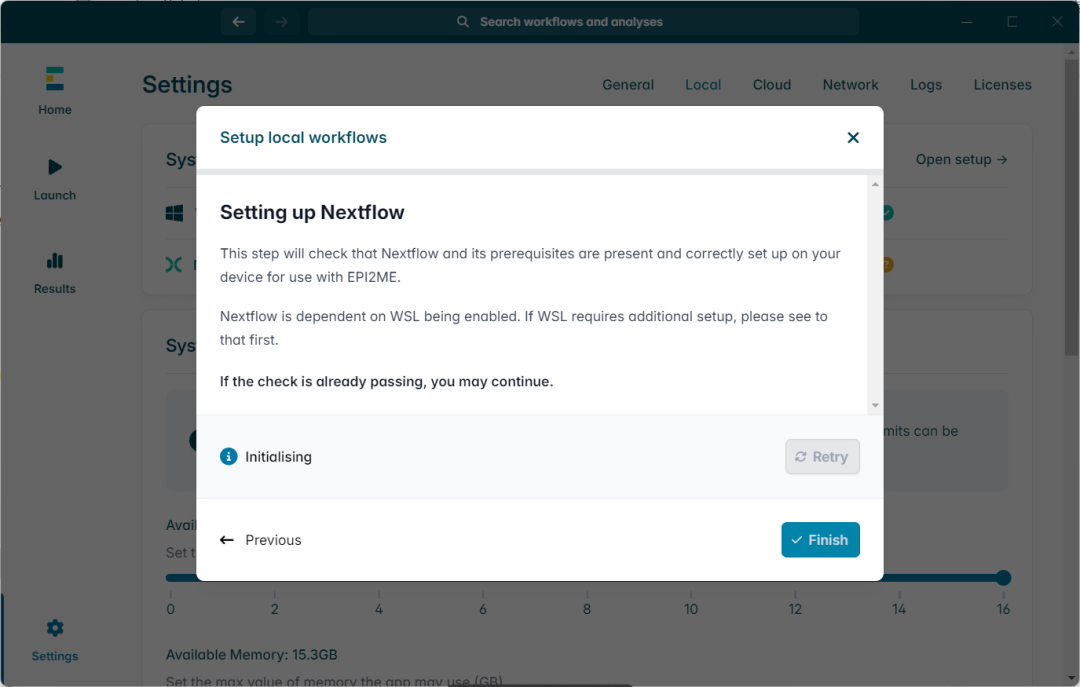Open the Logs settings tab
Image resolution: width=1080 pixels, height=687 pixels.
coord(926,85)
